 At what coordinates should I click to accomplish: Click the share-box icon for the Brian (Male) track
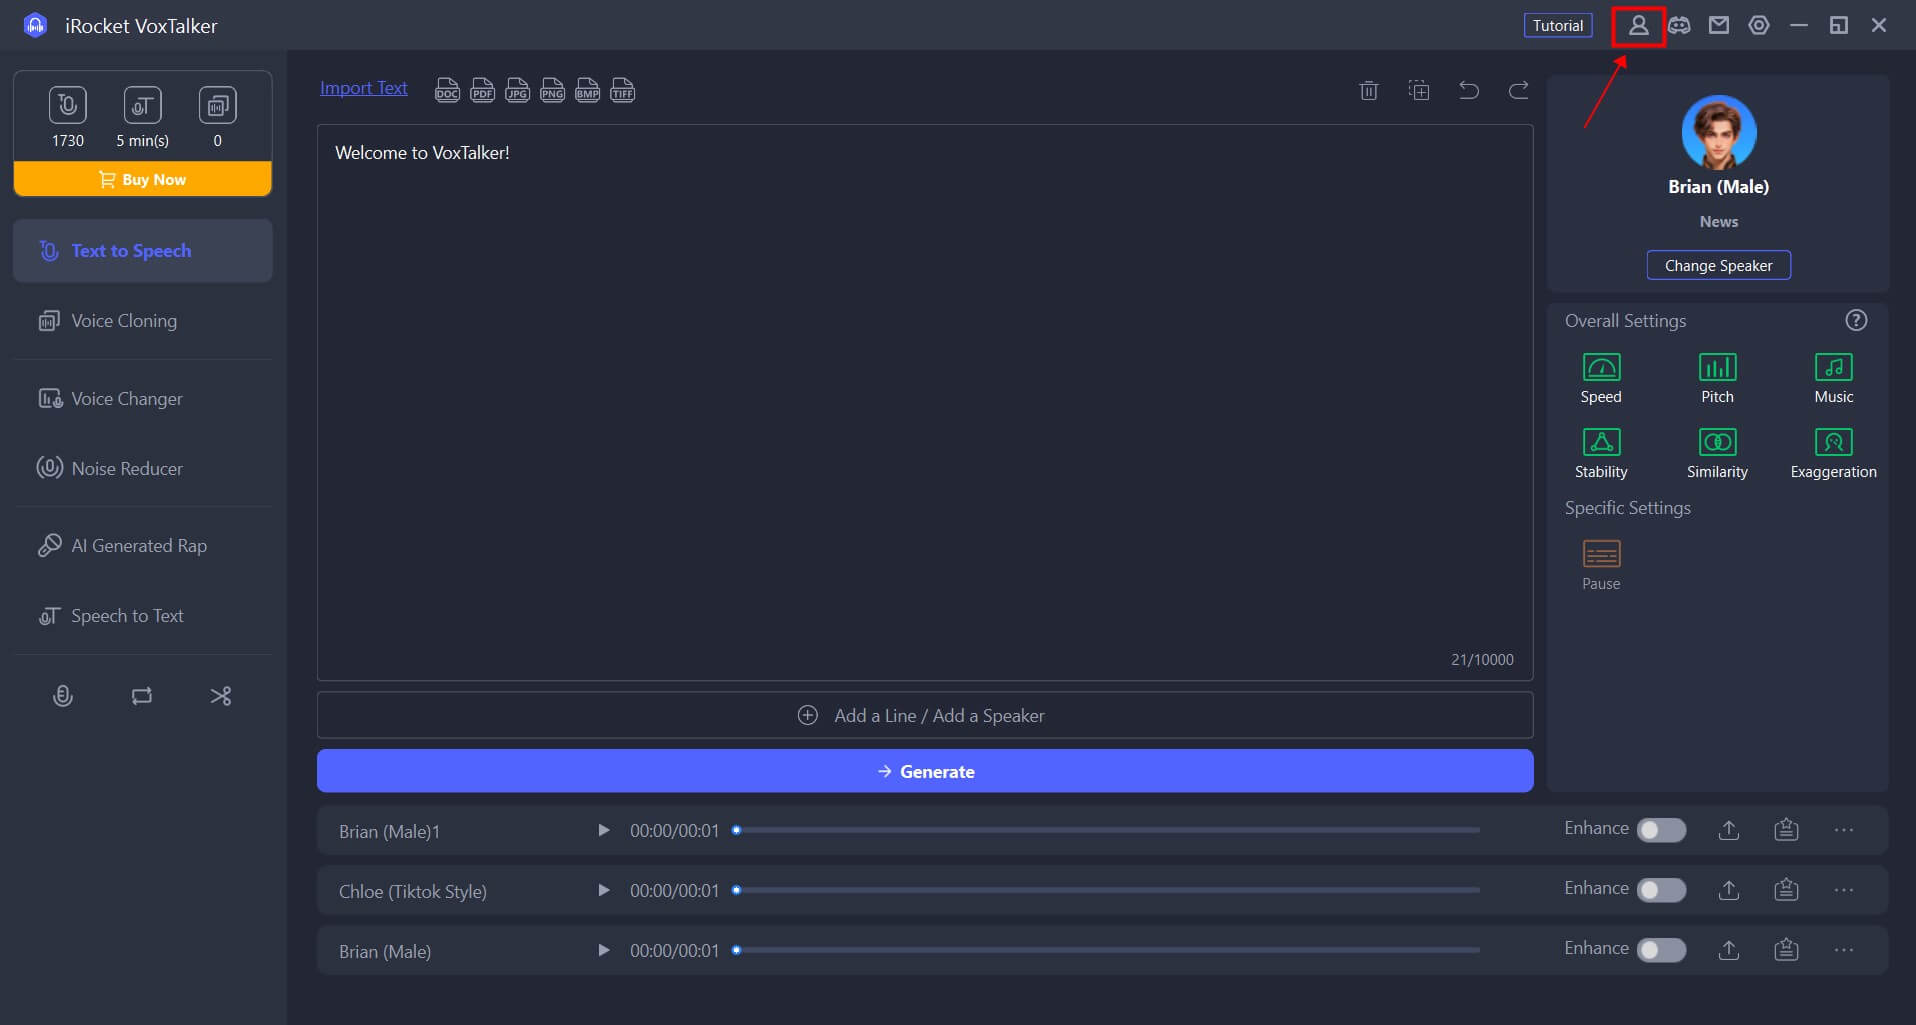click(x=1787, y=950)
